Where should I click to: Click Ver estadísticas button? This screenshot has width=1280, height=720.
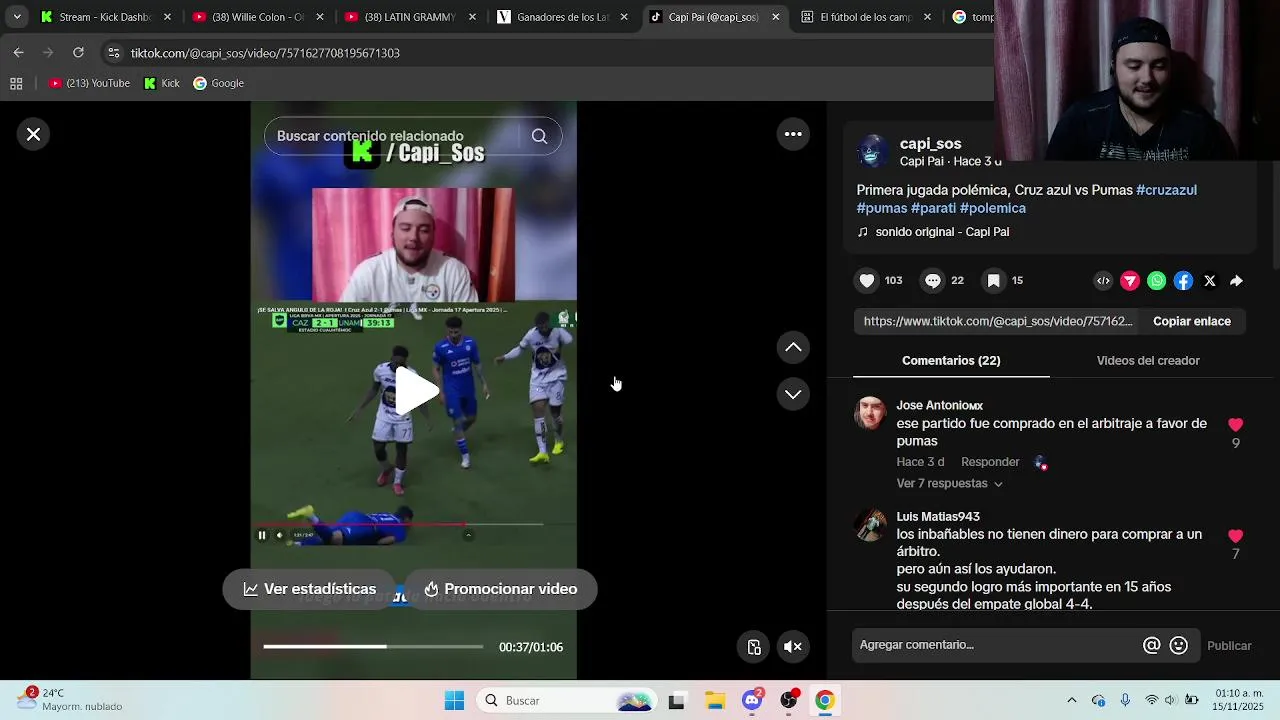point(310,589)
